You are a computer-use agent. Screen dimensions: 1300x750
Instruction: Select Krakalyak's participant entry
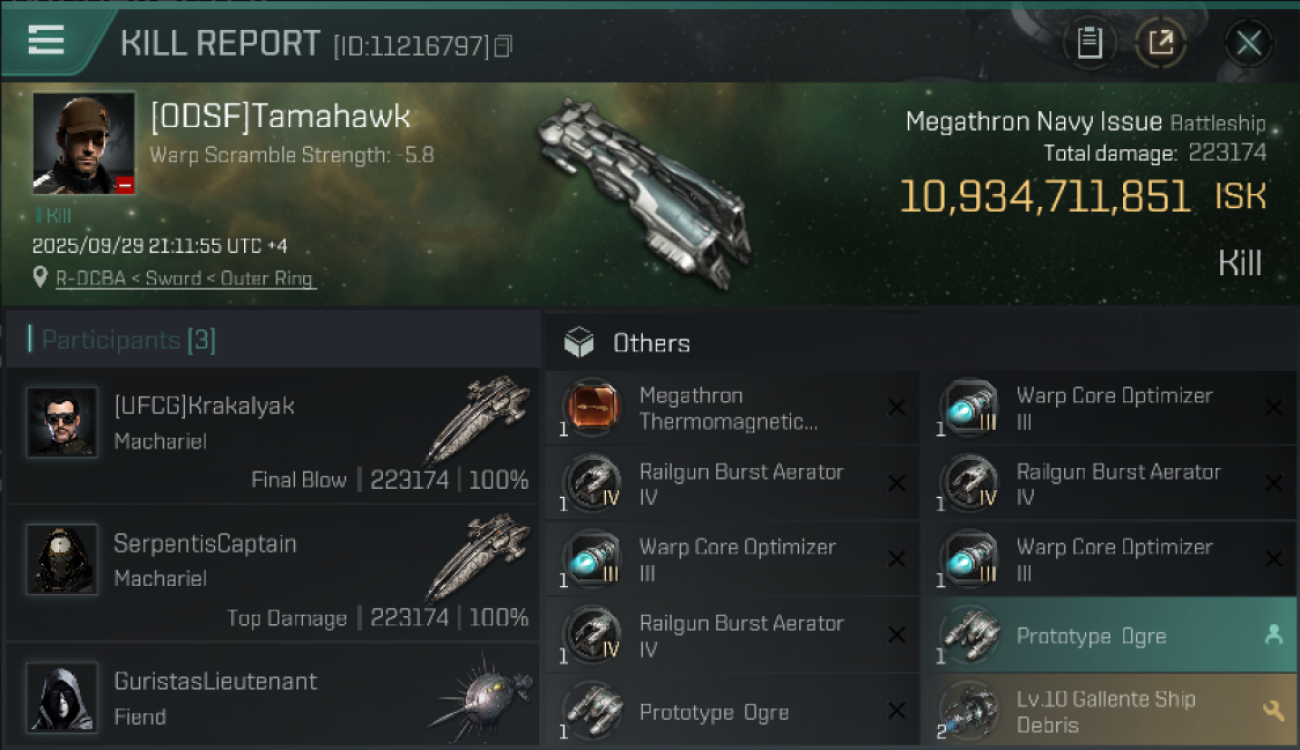tap(272, 435)
